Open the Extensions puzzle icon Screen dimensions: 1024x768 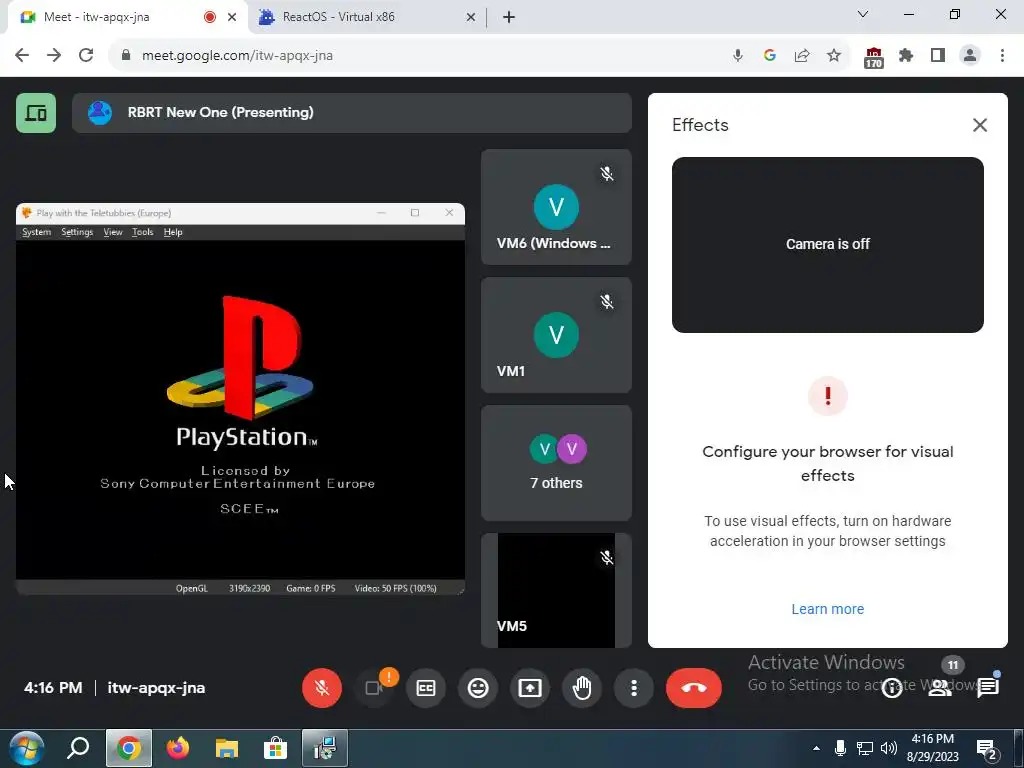point(905,56)
